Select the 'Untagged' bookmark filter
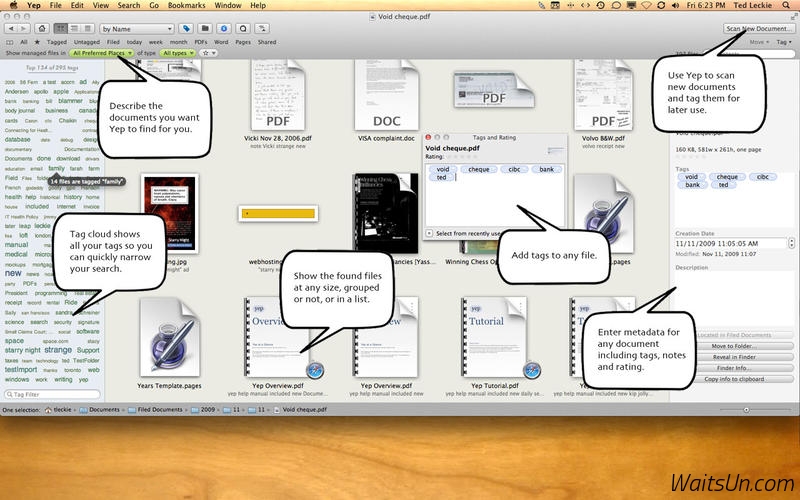Image resolution: width=800 pixels, height=500 pixels. tap(87, 42)
